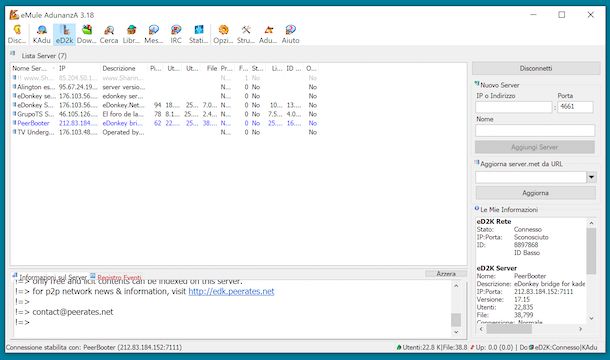Click the Disconnetti button in right panel

(536, 68)
